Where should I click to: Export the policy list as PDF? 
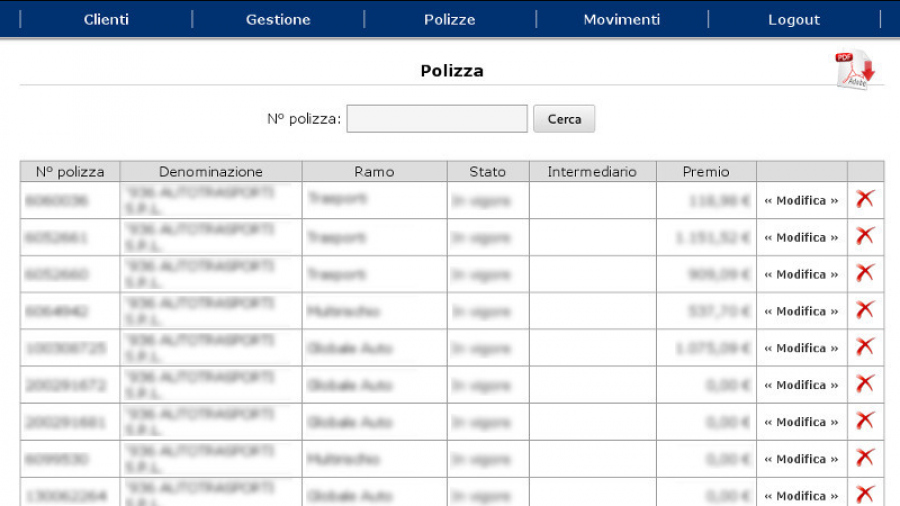tap(854, 69)
